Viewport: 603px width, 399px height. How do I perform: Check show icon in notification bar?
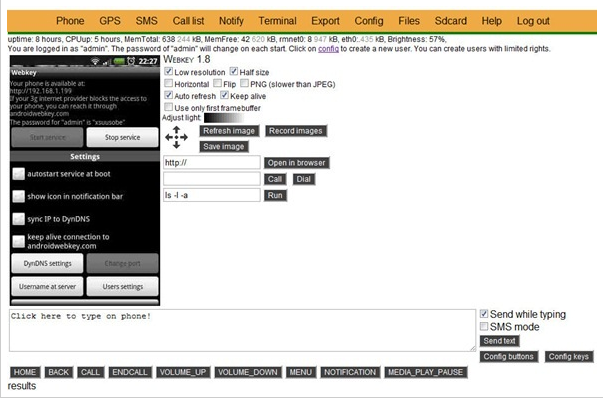tap(18, 196)
